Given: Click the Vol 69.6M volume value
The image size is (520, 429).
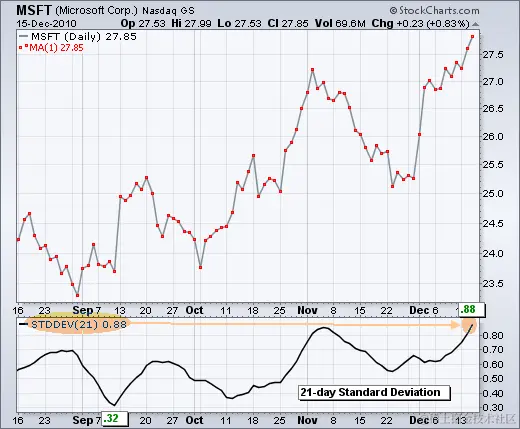Looking at the screenshot, I should click(340, 23).
